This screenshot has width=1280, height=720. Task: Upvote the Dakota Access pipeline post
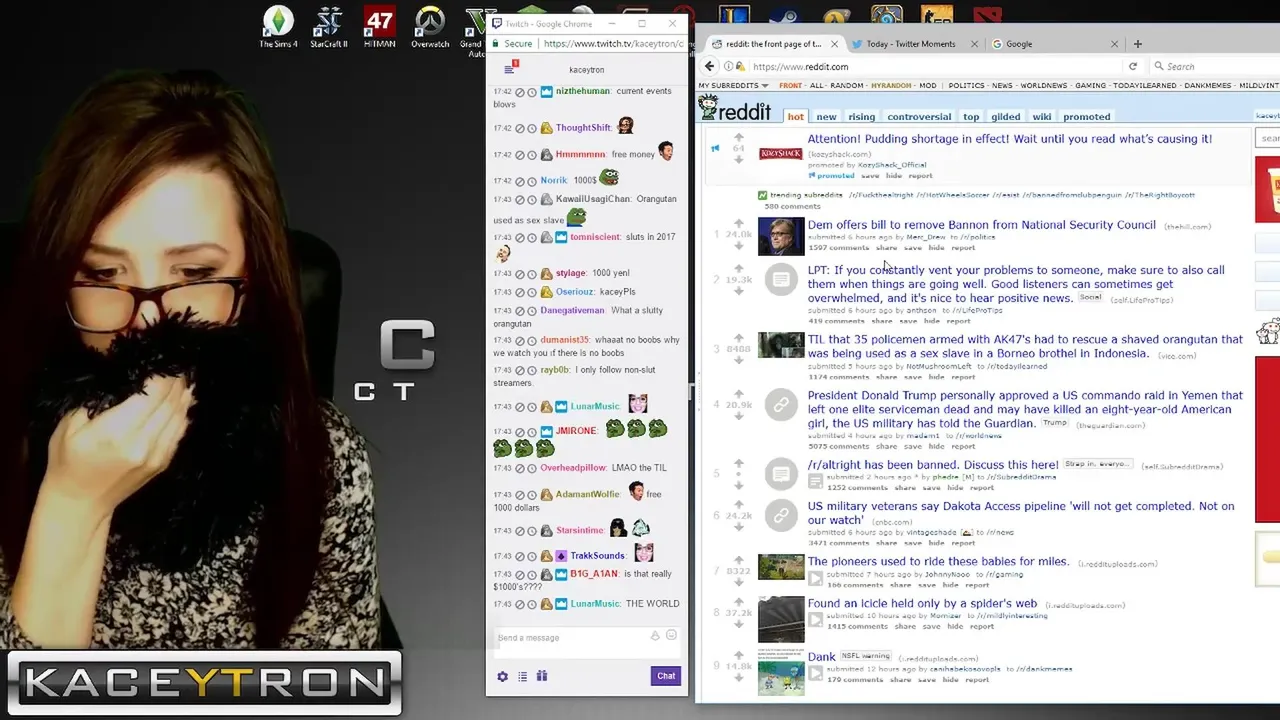point(739,505)
